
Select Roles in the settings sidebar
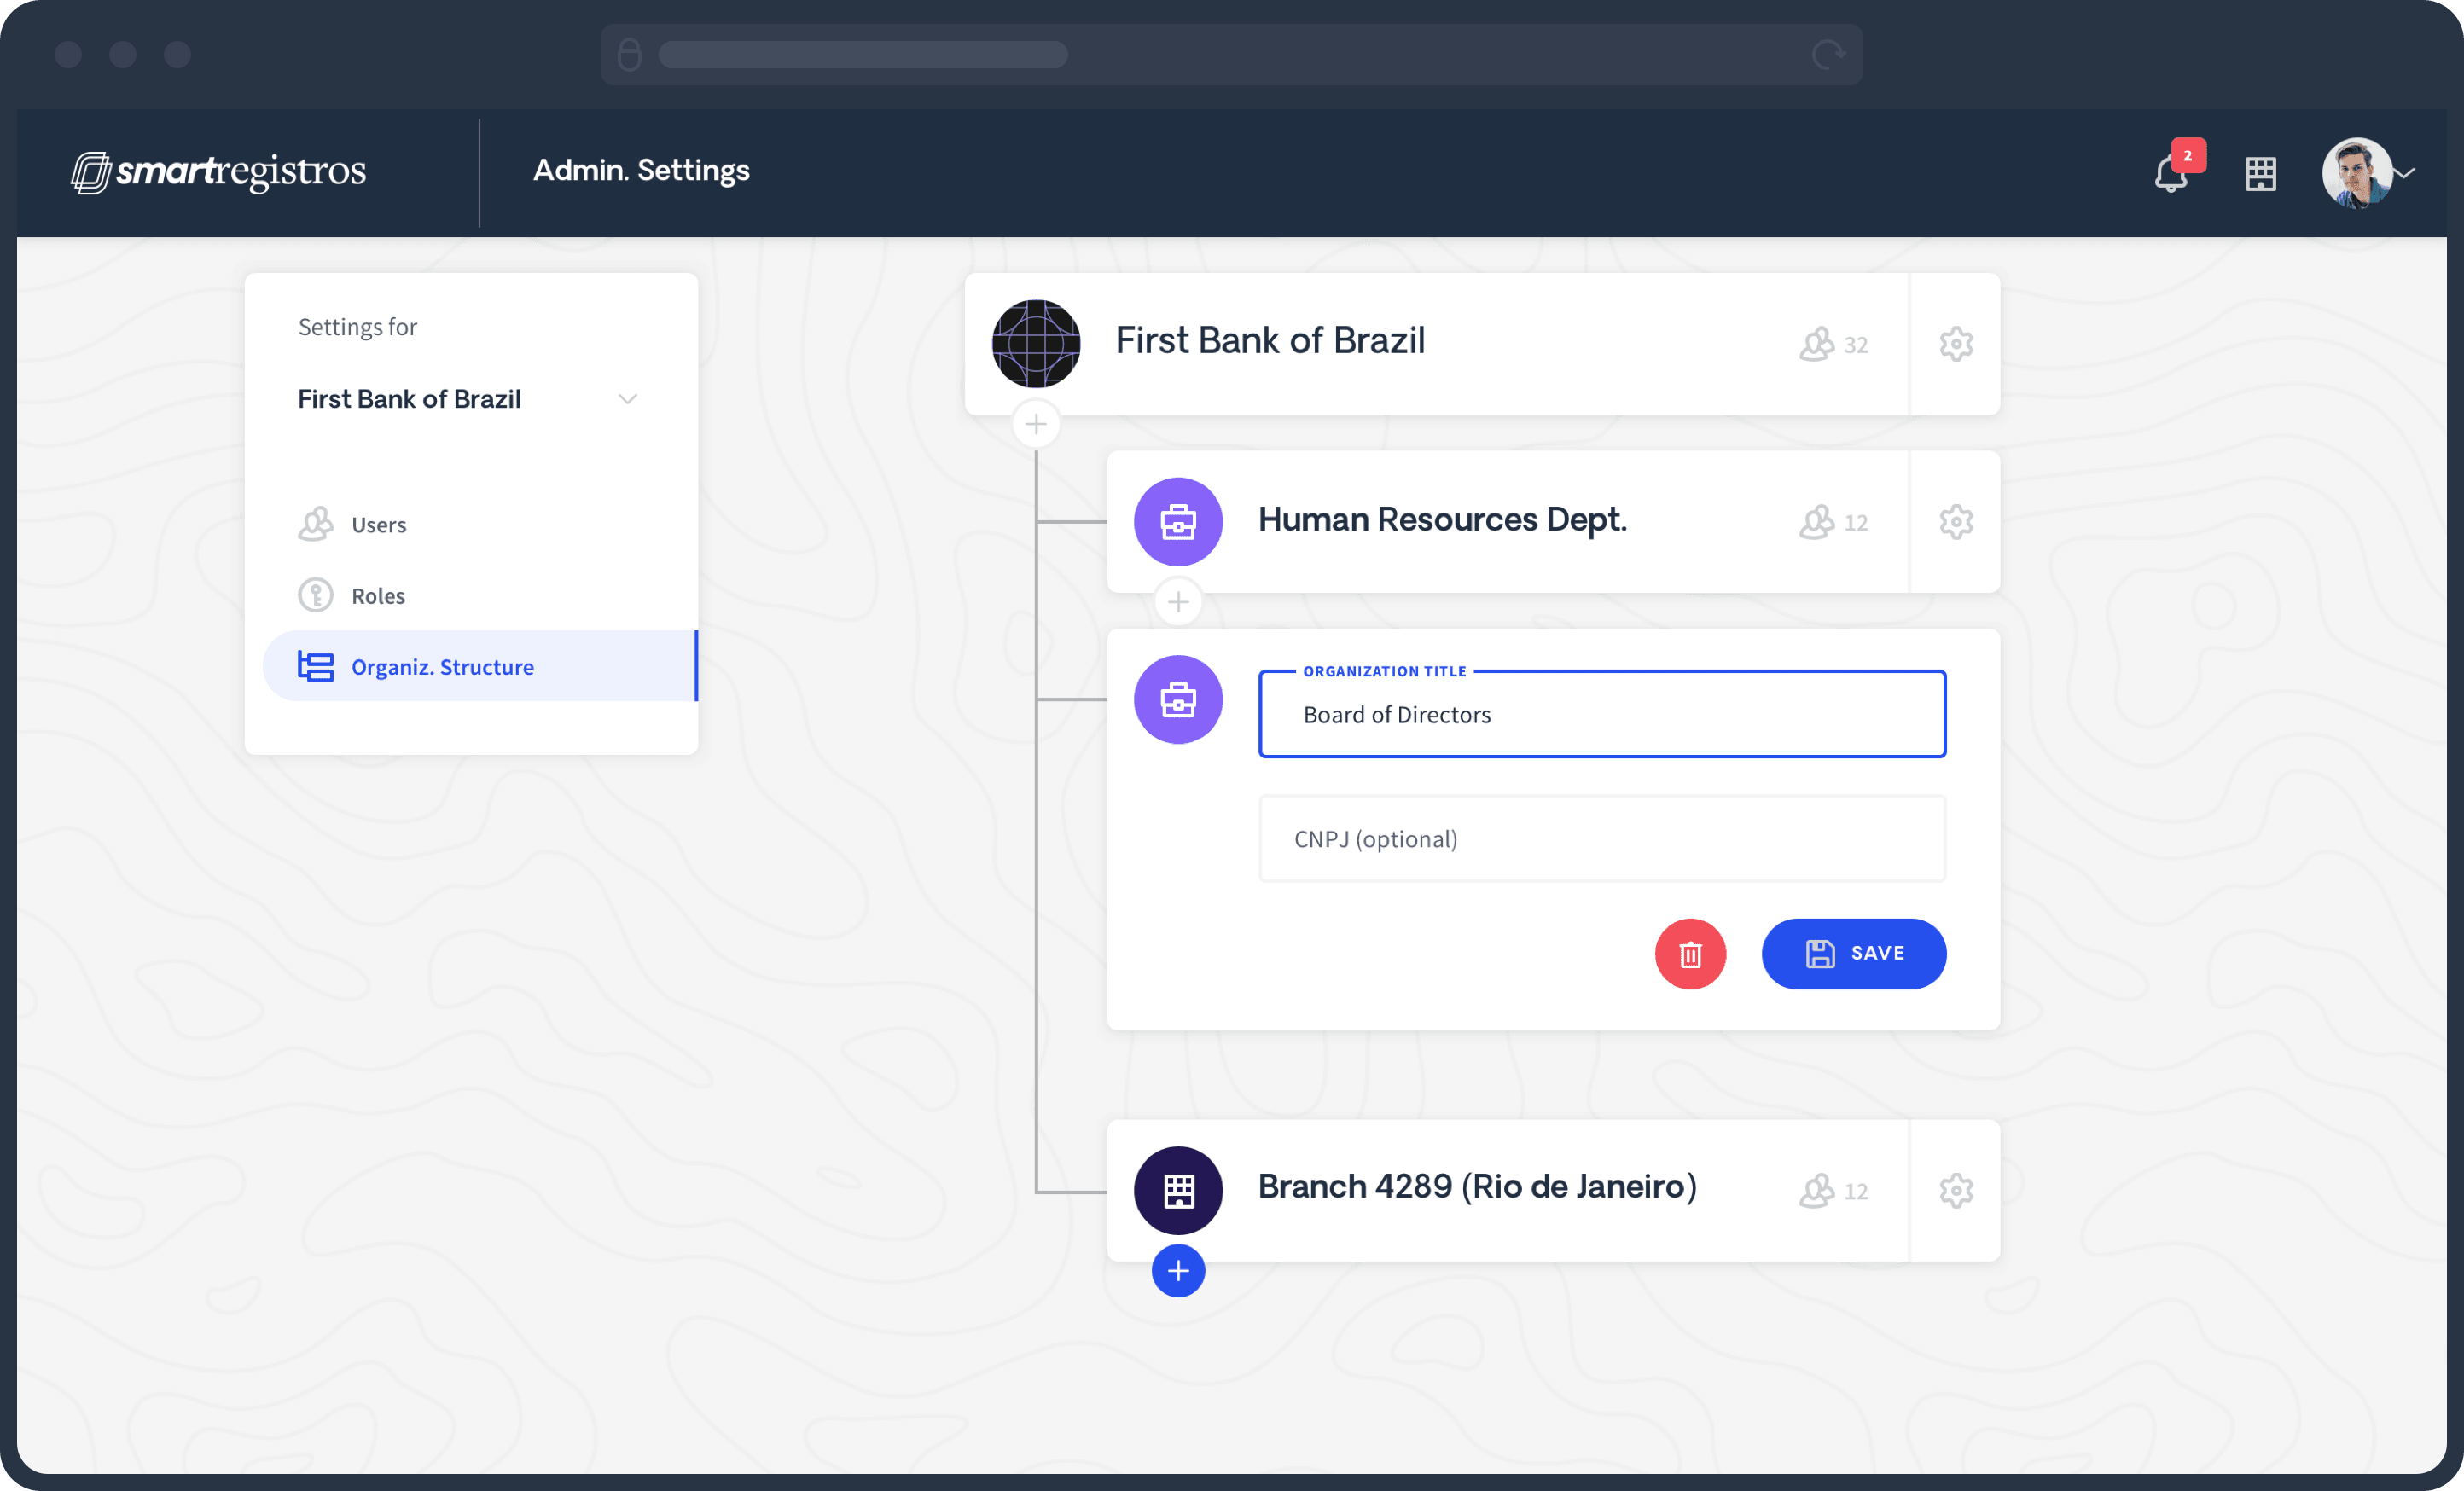pyautogui.click(x=377, y=596)
